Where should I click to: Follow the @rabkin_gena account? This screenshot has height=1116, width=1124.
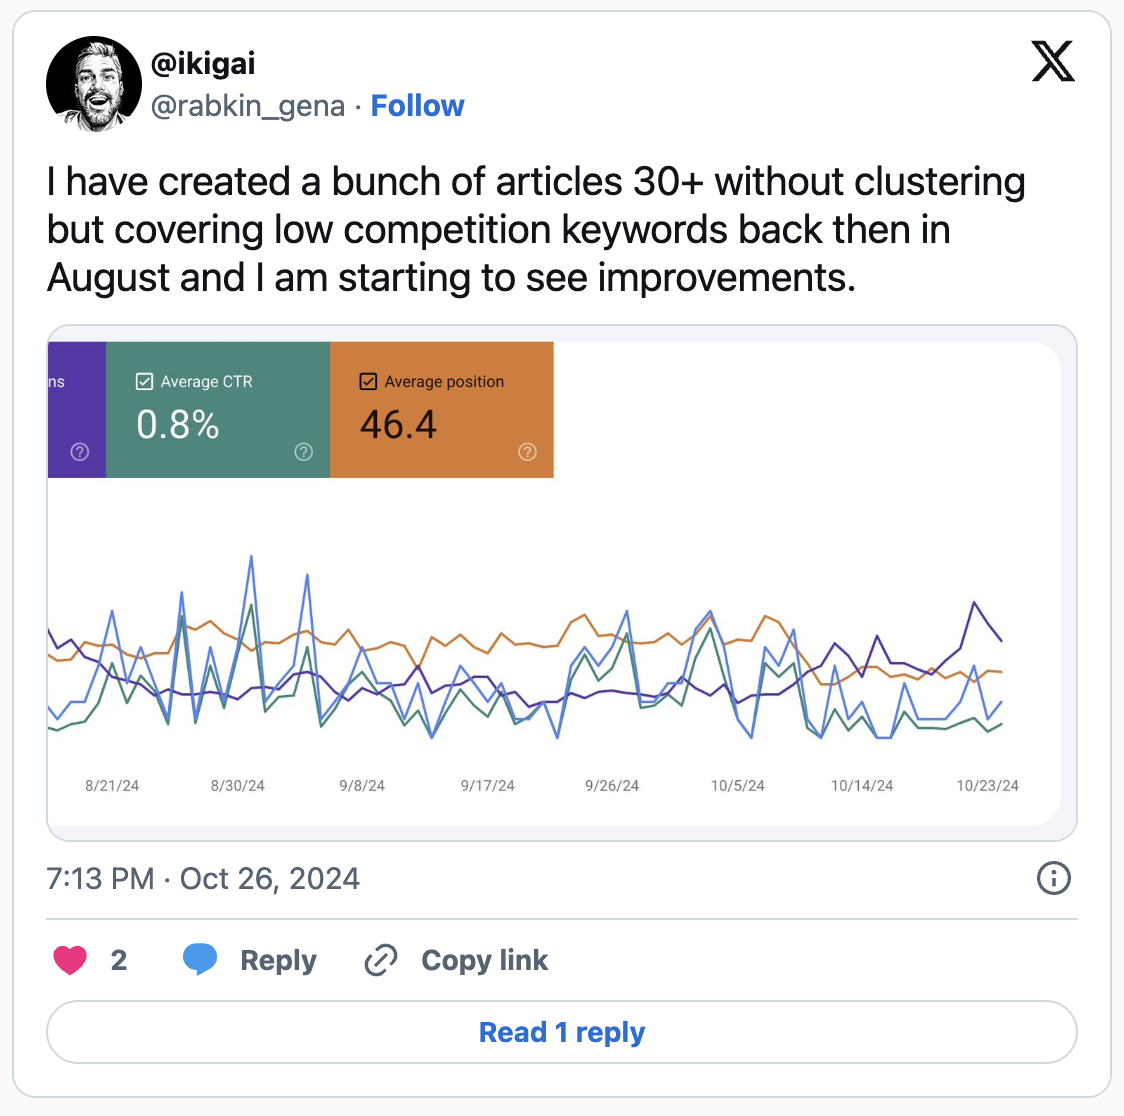pos(417,106)
